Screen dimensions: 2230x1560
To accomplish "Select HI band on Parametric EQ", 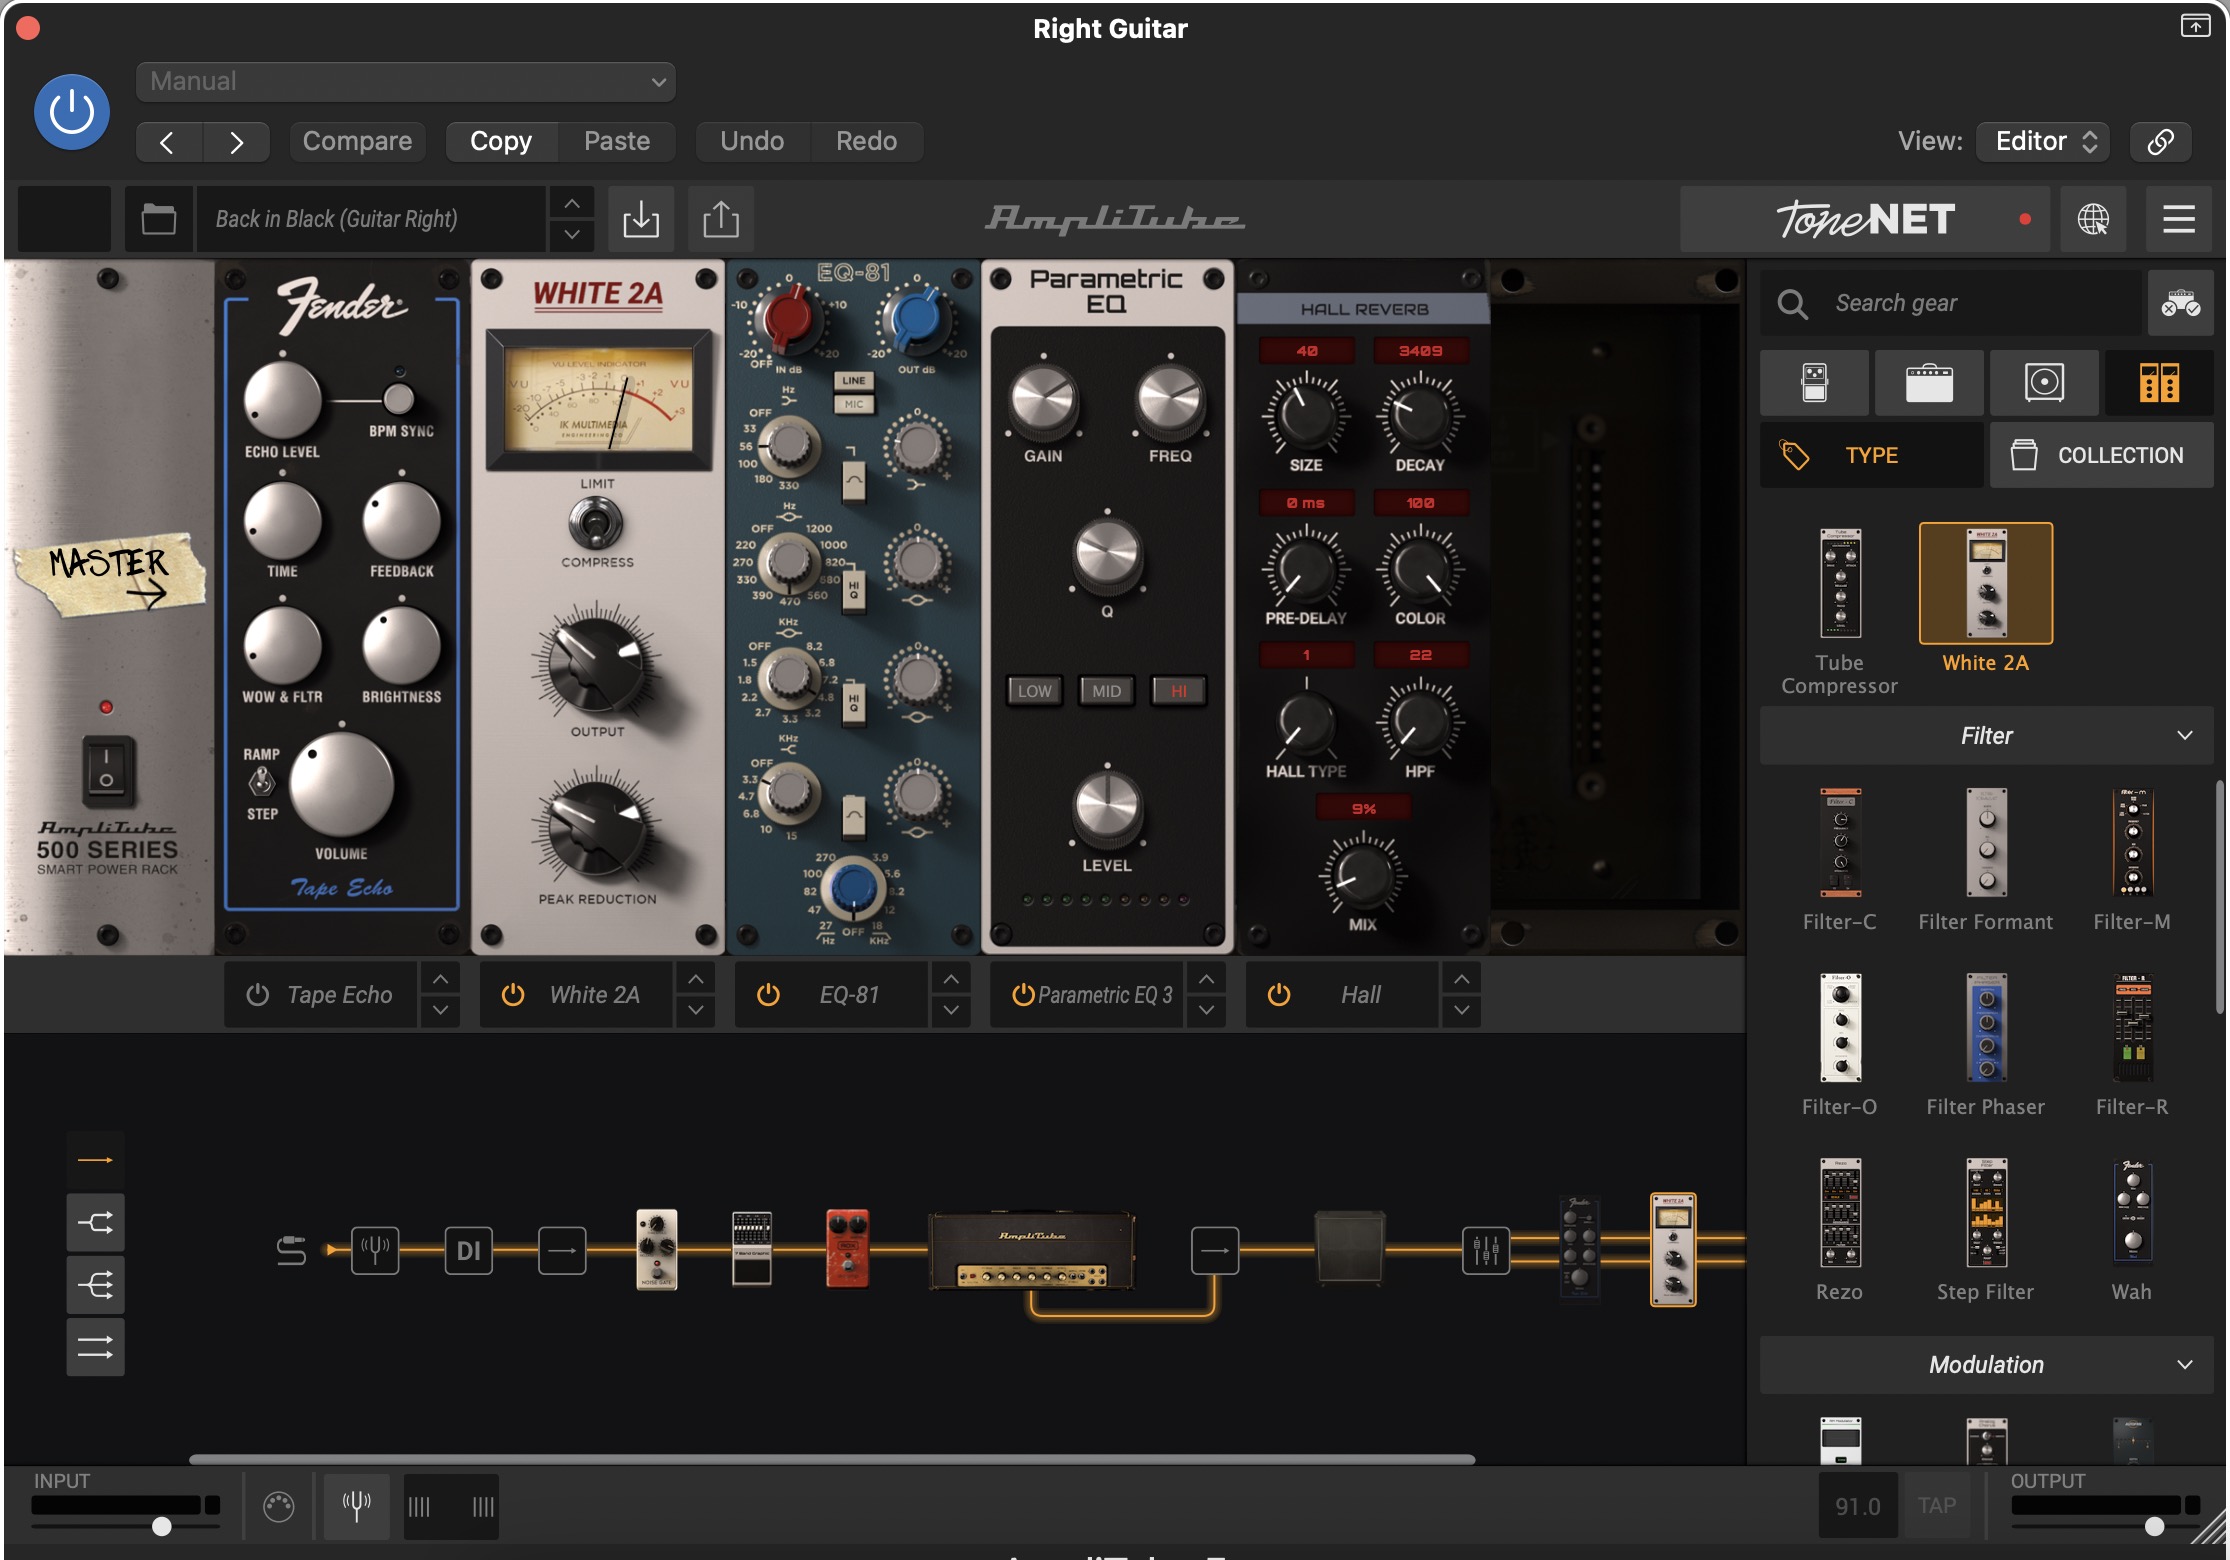I will (x=1179, y=691).
